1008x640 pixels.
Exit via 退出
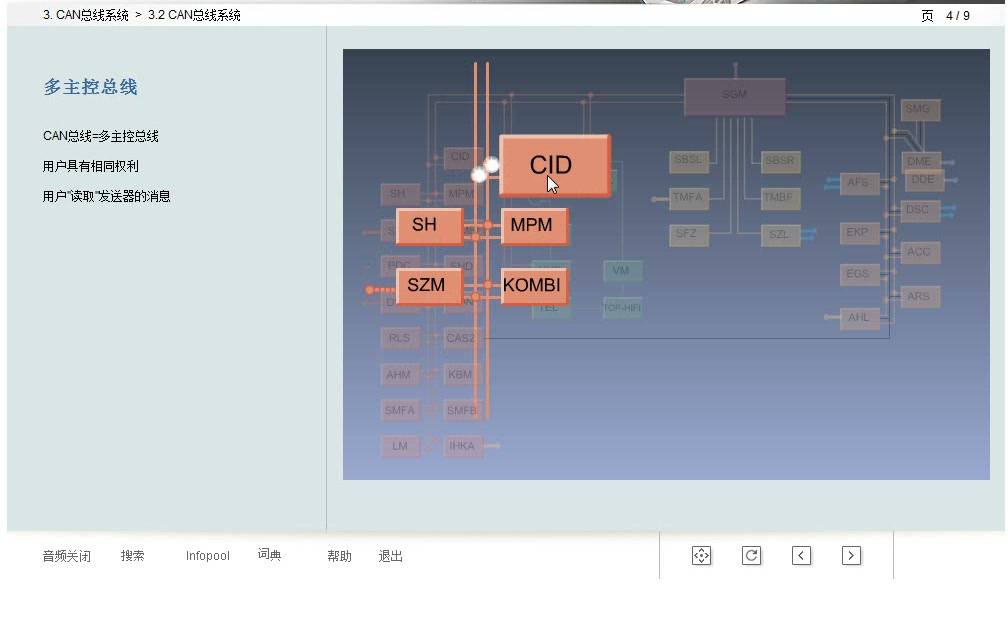(390, 556)
